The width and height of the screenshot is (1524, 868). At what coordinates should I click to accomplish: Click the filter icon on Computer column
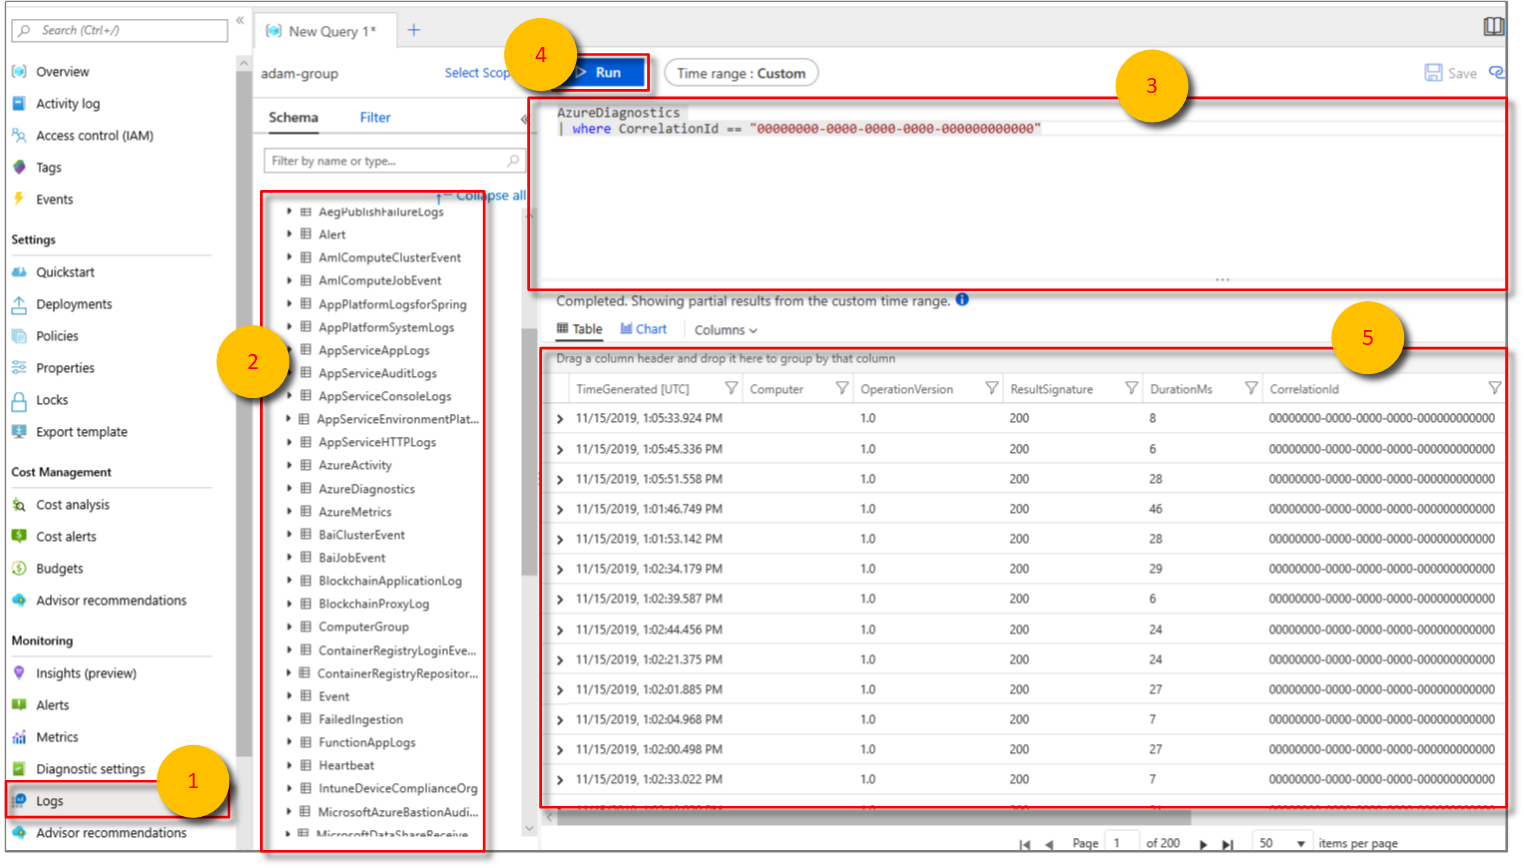coord(842,388)
